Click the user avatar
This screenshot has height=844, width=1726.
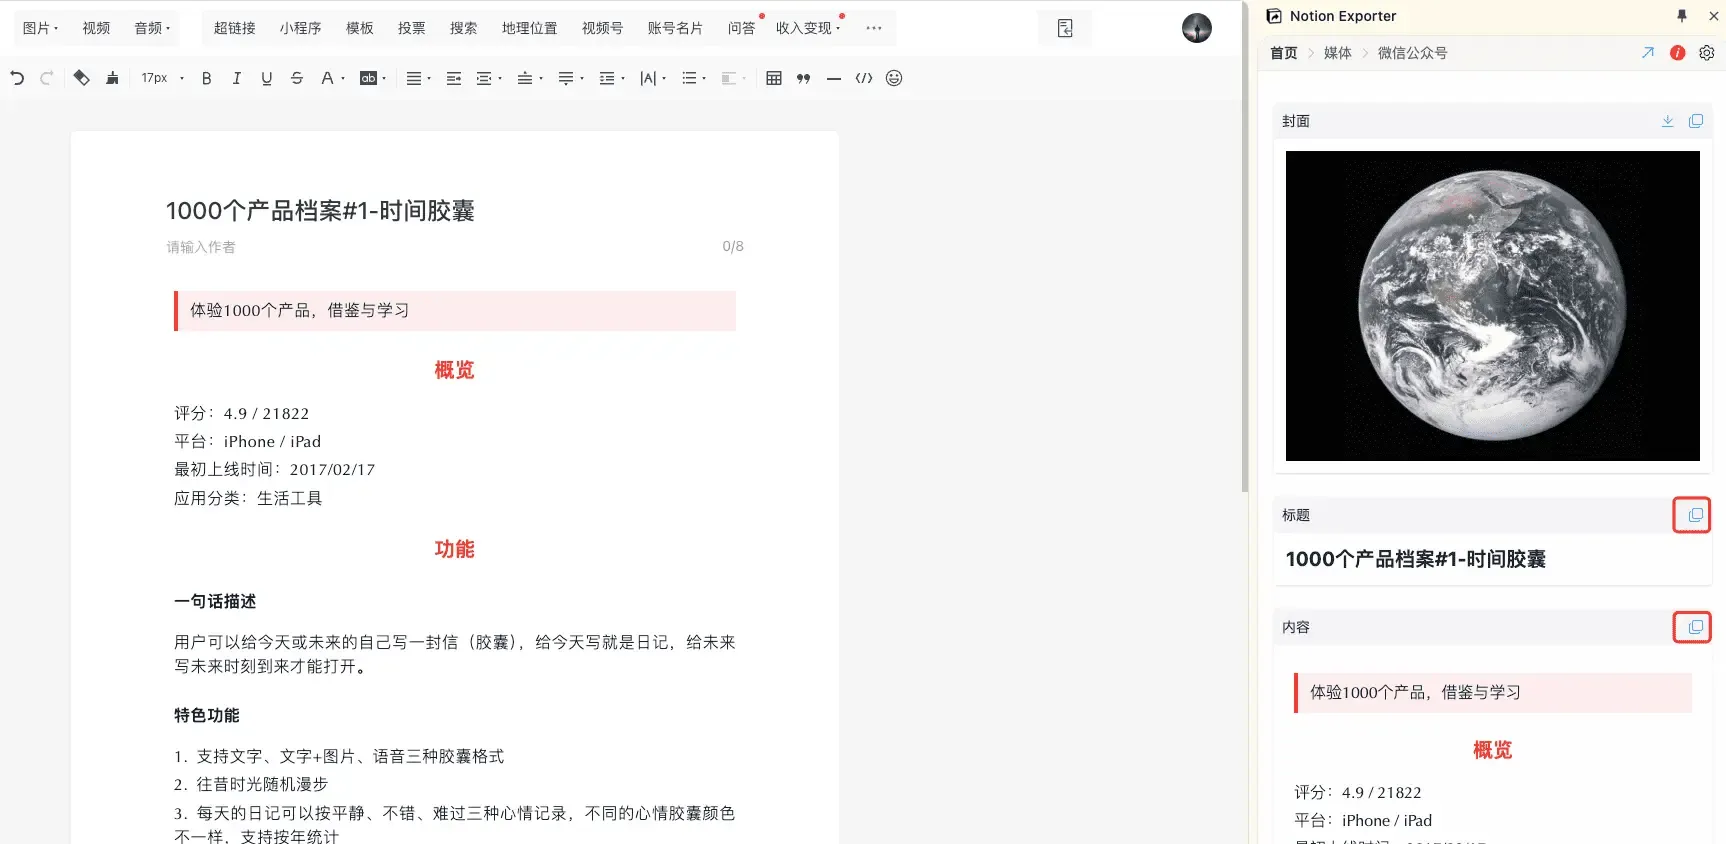[x=1197, y=28]
